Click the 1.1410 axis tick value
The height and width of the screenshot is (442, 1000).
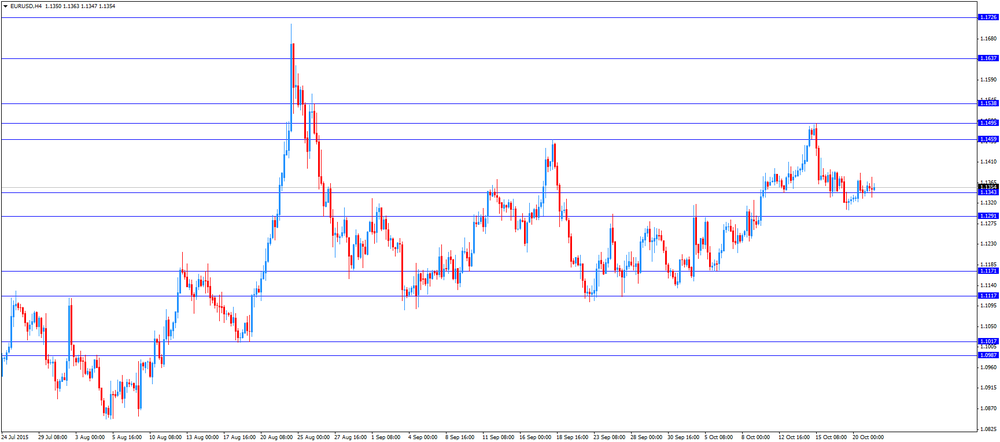(x=987, y=162)
